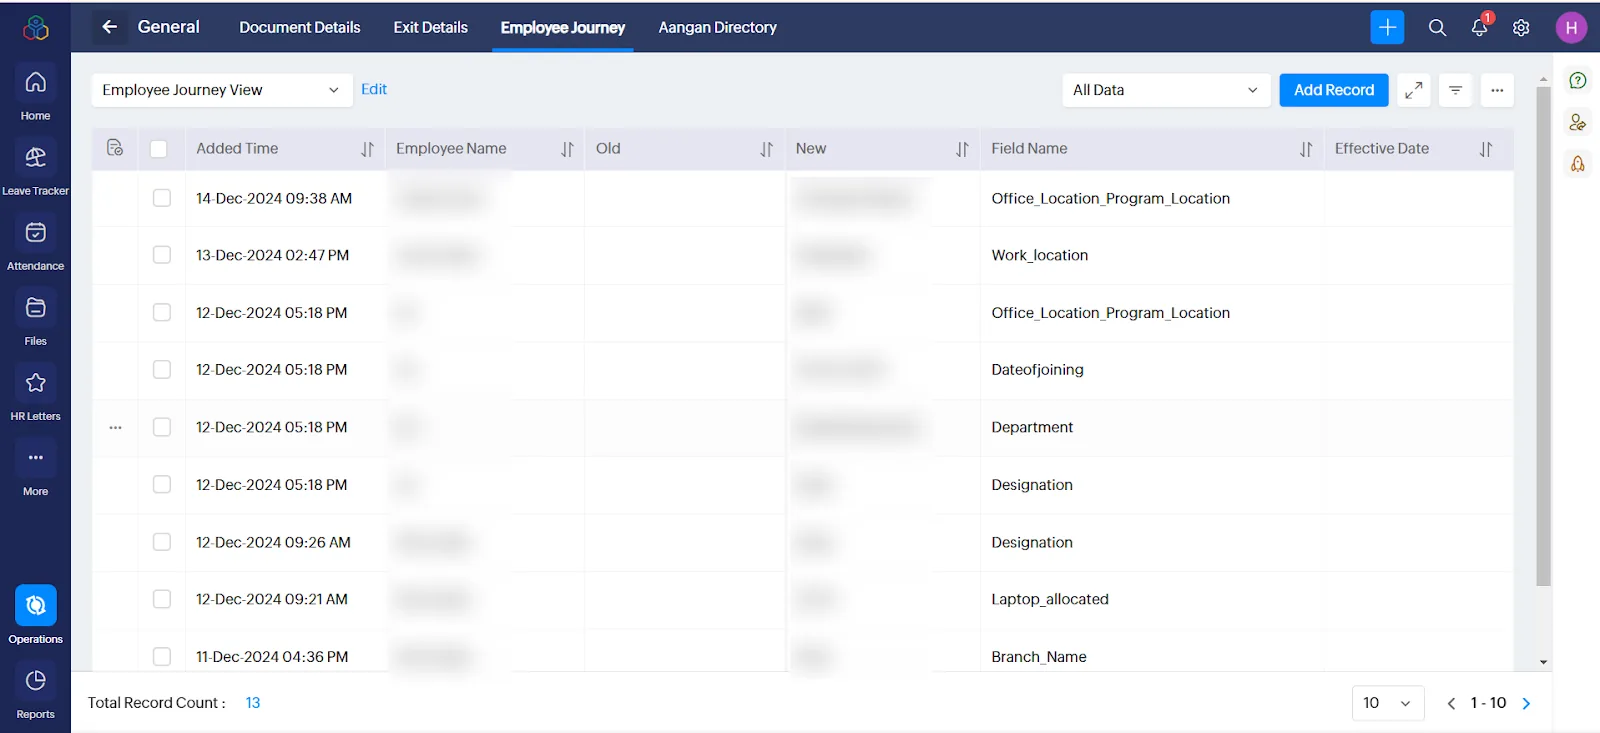Open notifications bell
The image size is (1600, 733).
click(x=1480, y=27)
